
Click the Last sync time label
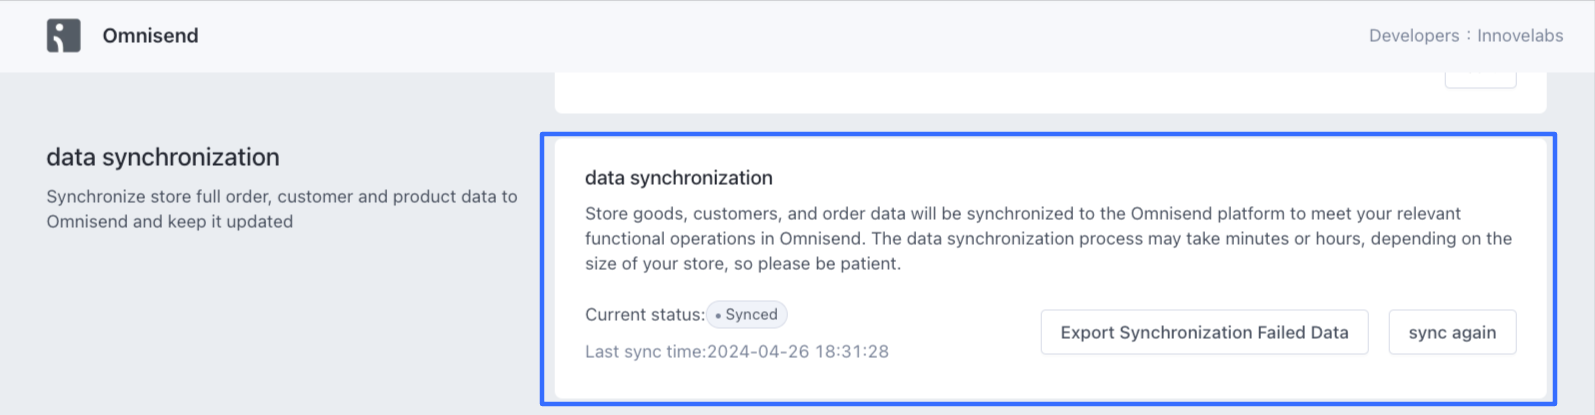[645, 352]
